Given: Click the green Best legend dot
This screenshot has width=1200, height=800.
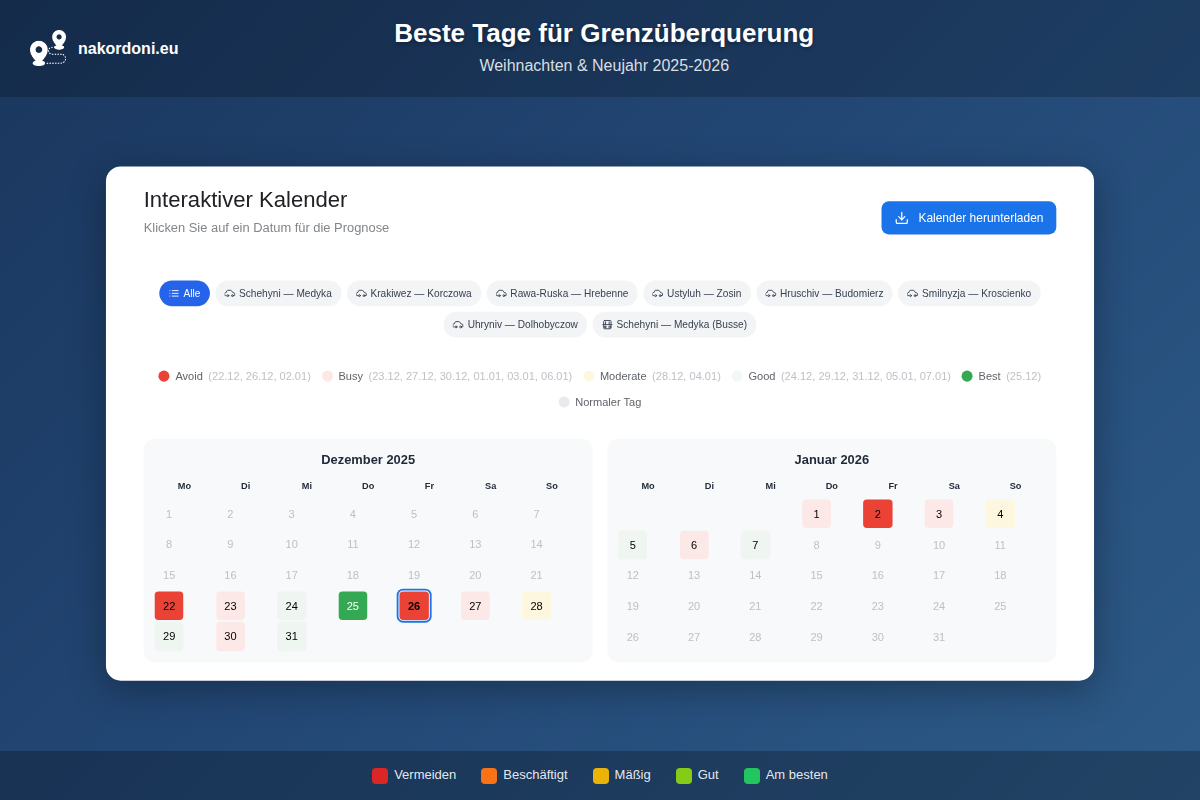Looking at the screenshot, I should tap(967, 376).
